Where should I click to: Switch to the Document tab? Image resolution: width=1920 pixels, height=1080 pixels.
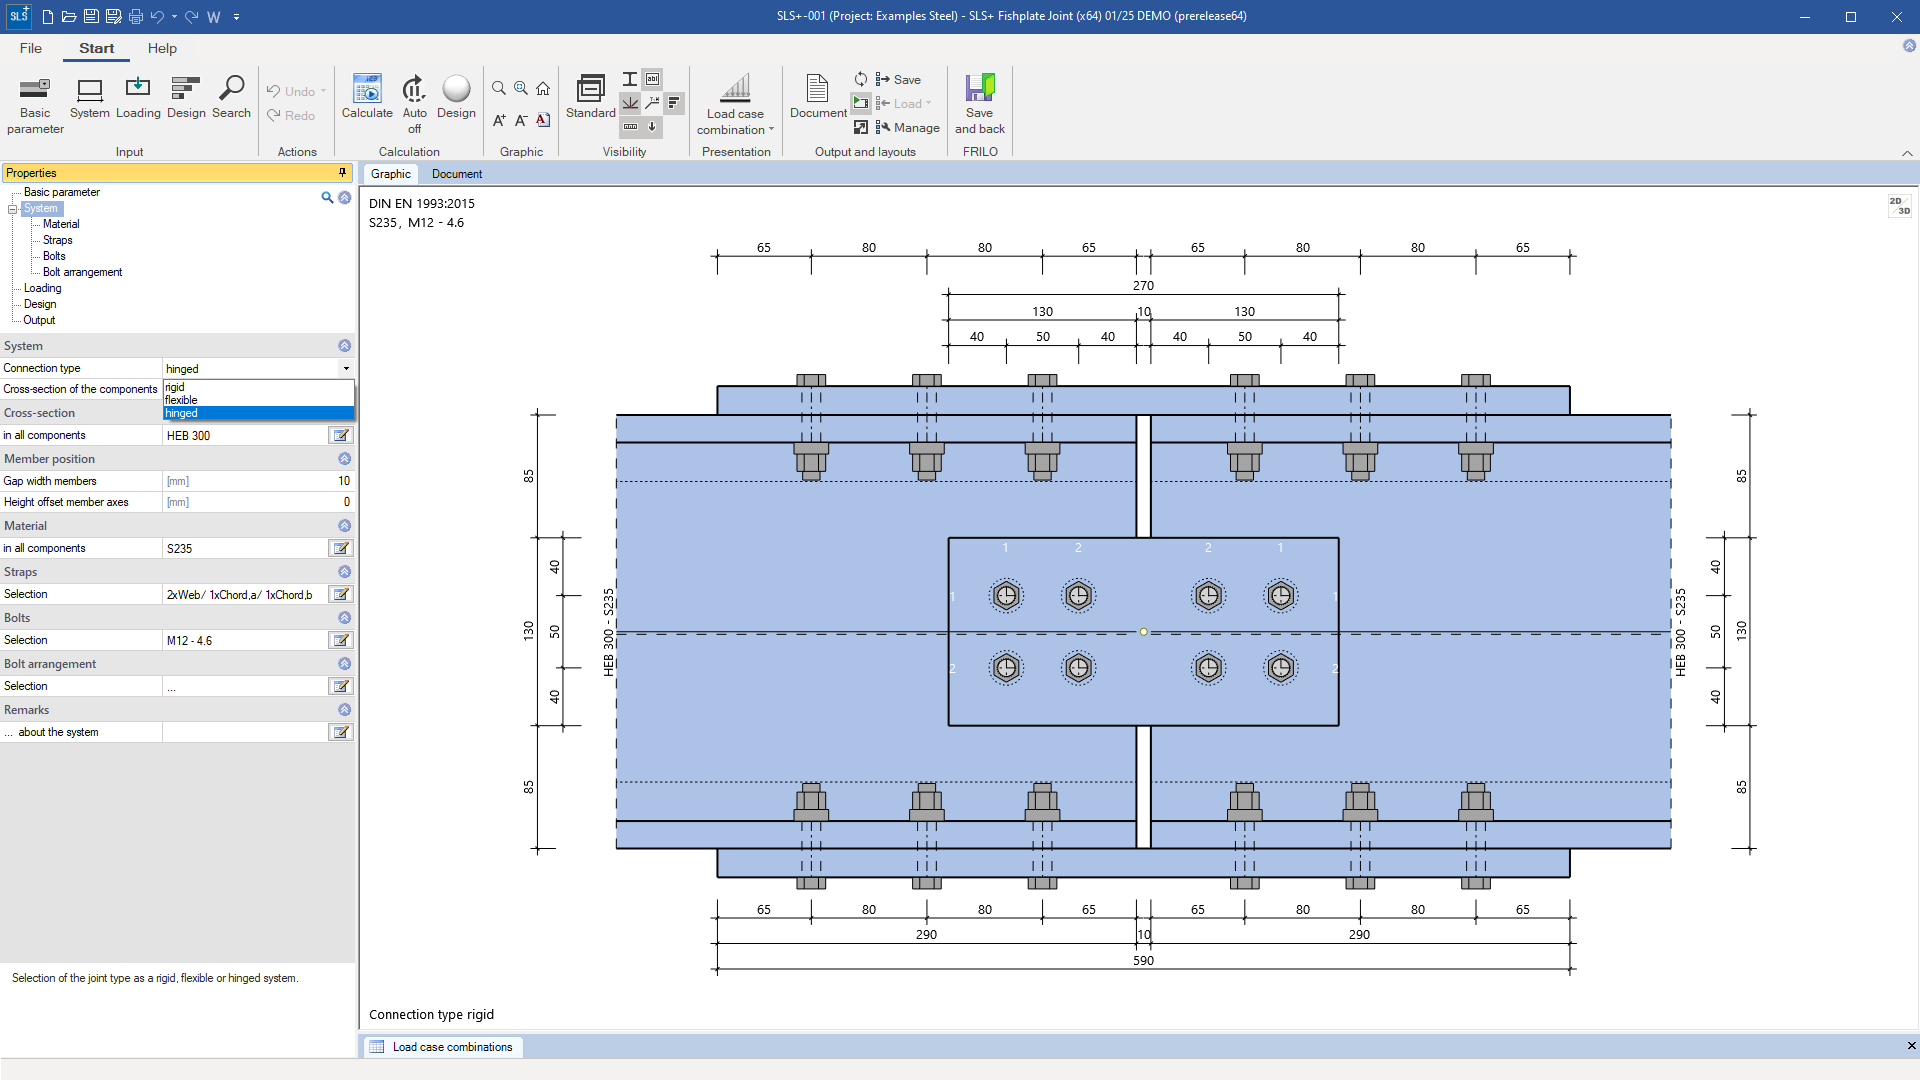(x=456, y=173)
